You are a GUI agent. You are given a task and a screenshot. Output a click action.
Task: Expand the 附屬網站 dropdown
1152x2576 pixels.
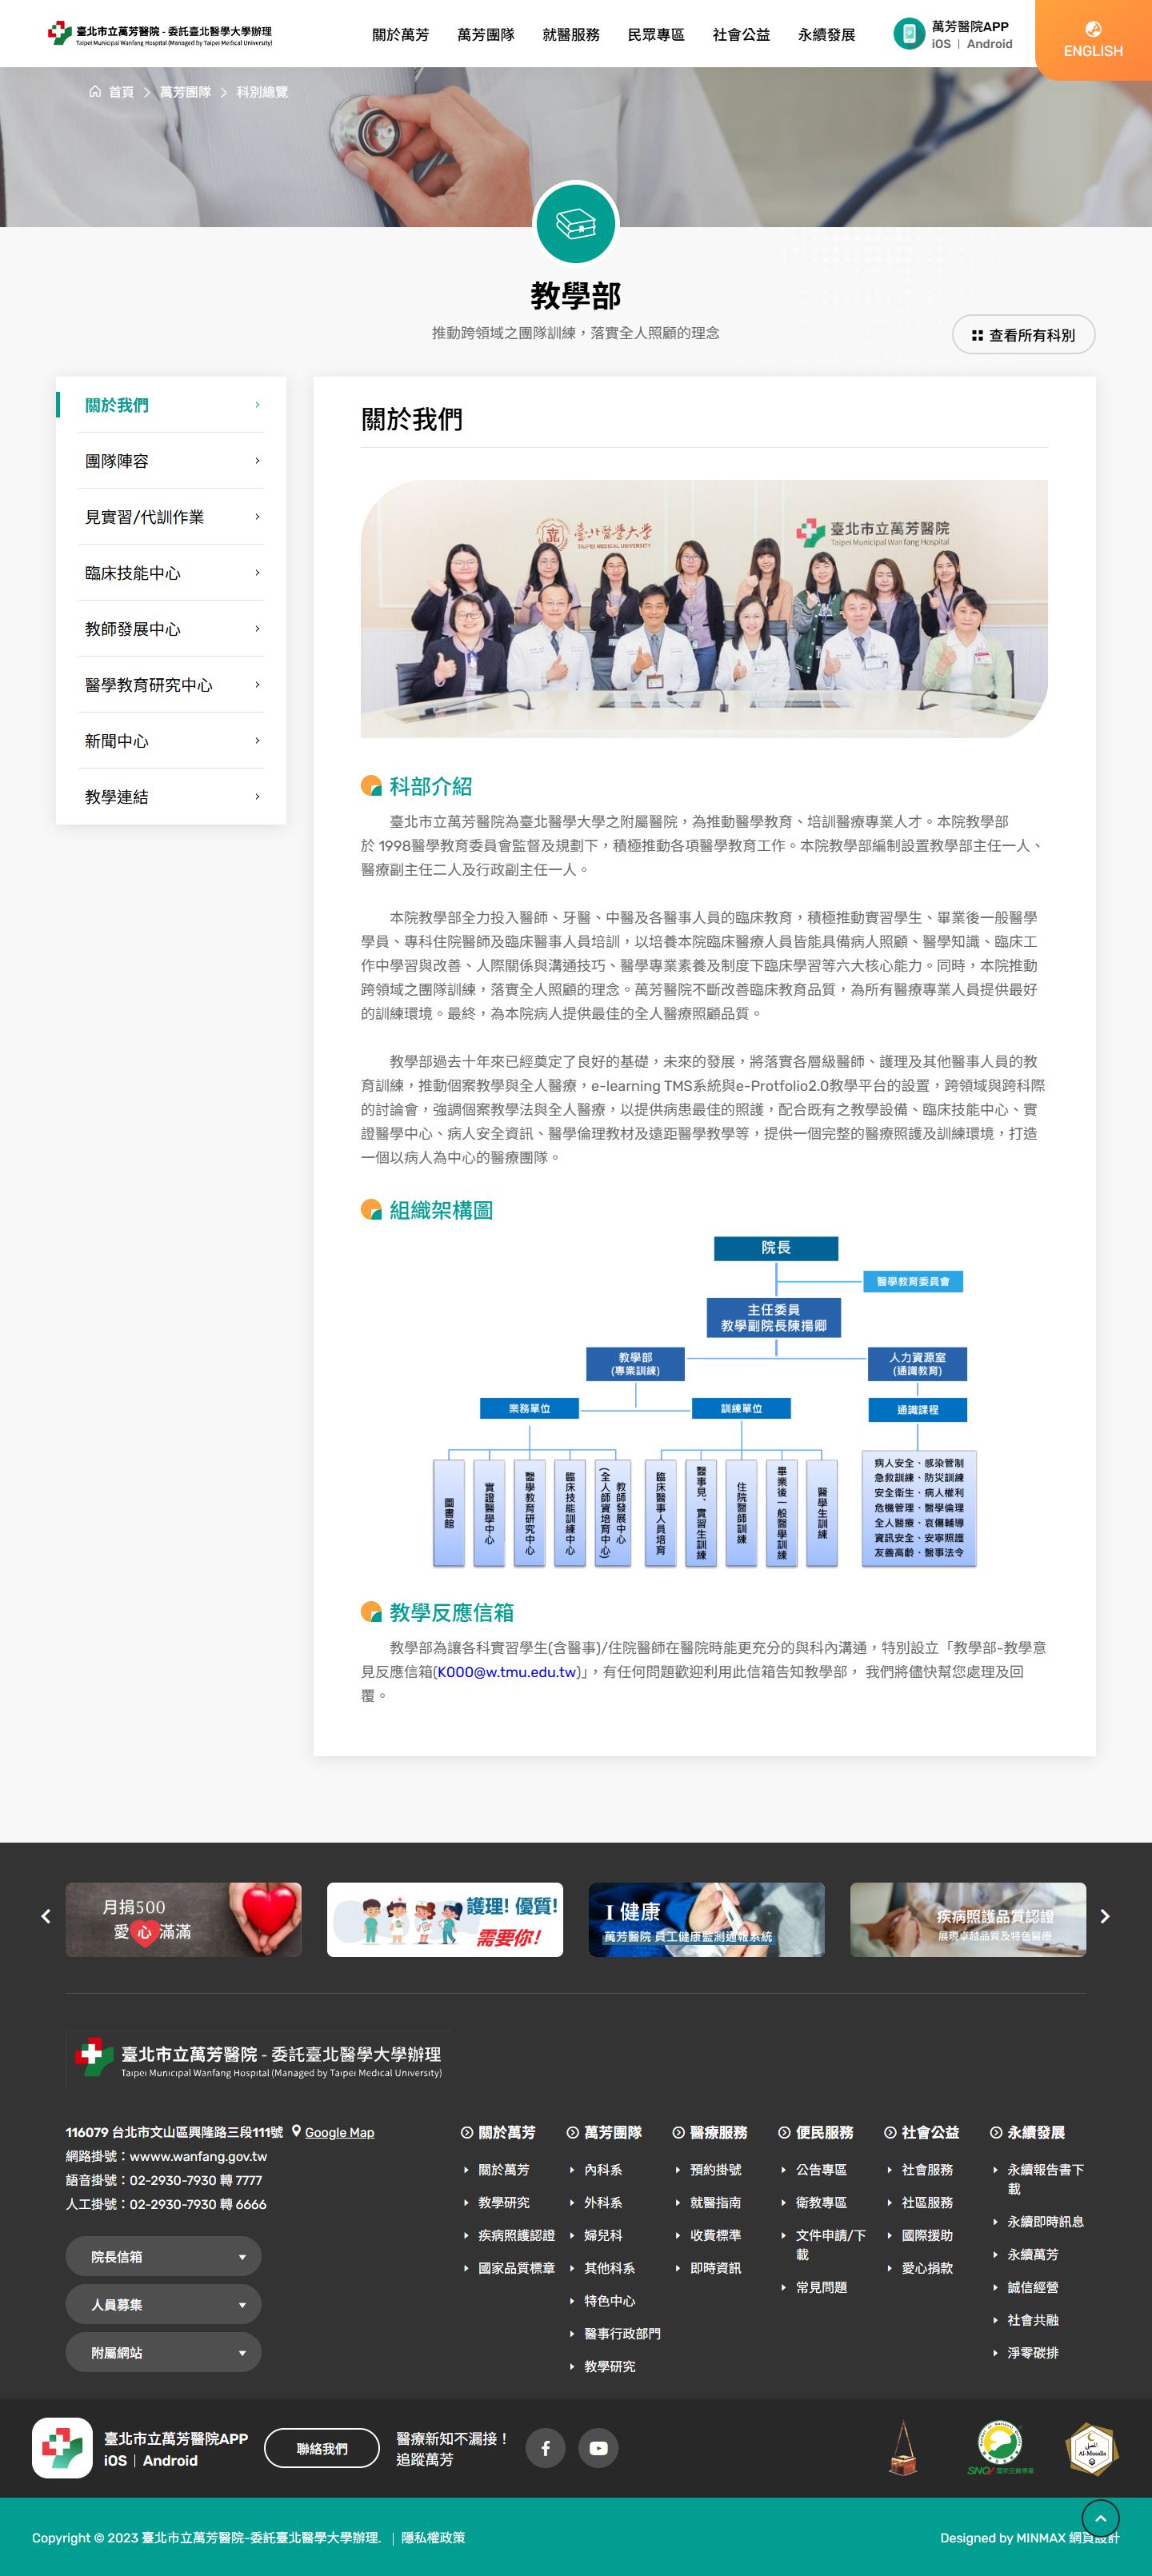163,2352
